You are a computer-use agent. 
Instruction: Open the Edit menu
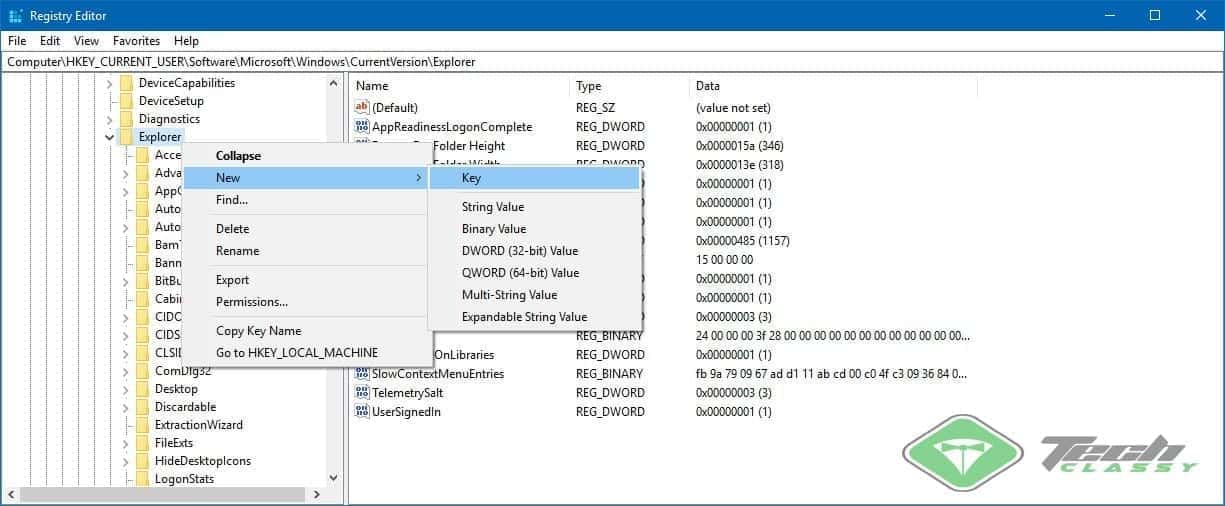pyautogui.click(x=50, y=41)
